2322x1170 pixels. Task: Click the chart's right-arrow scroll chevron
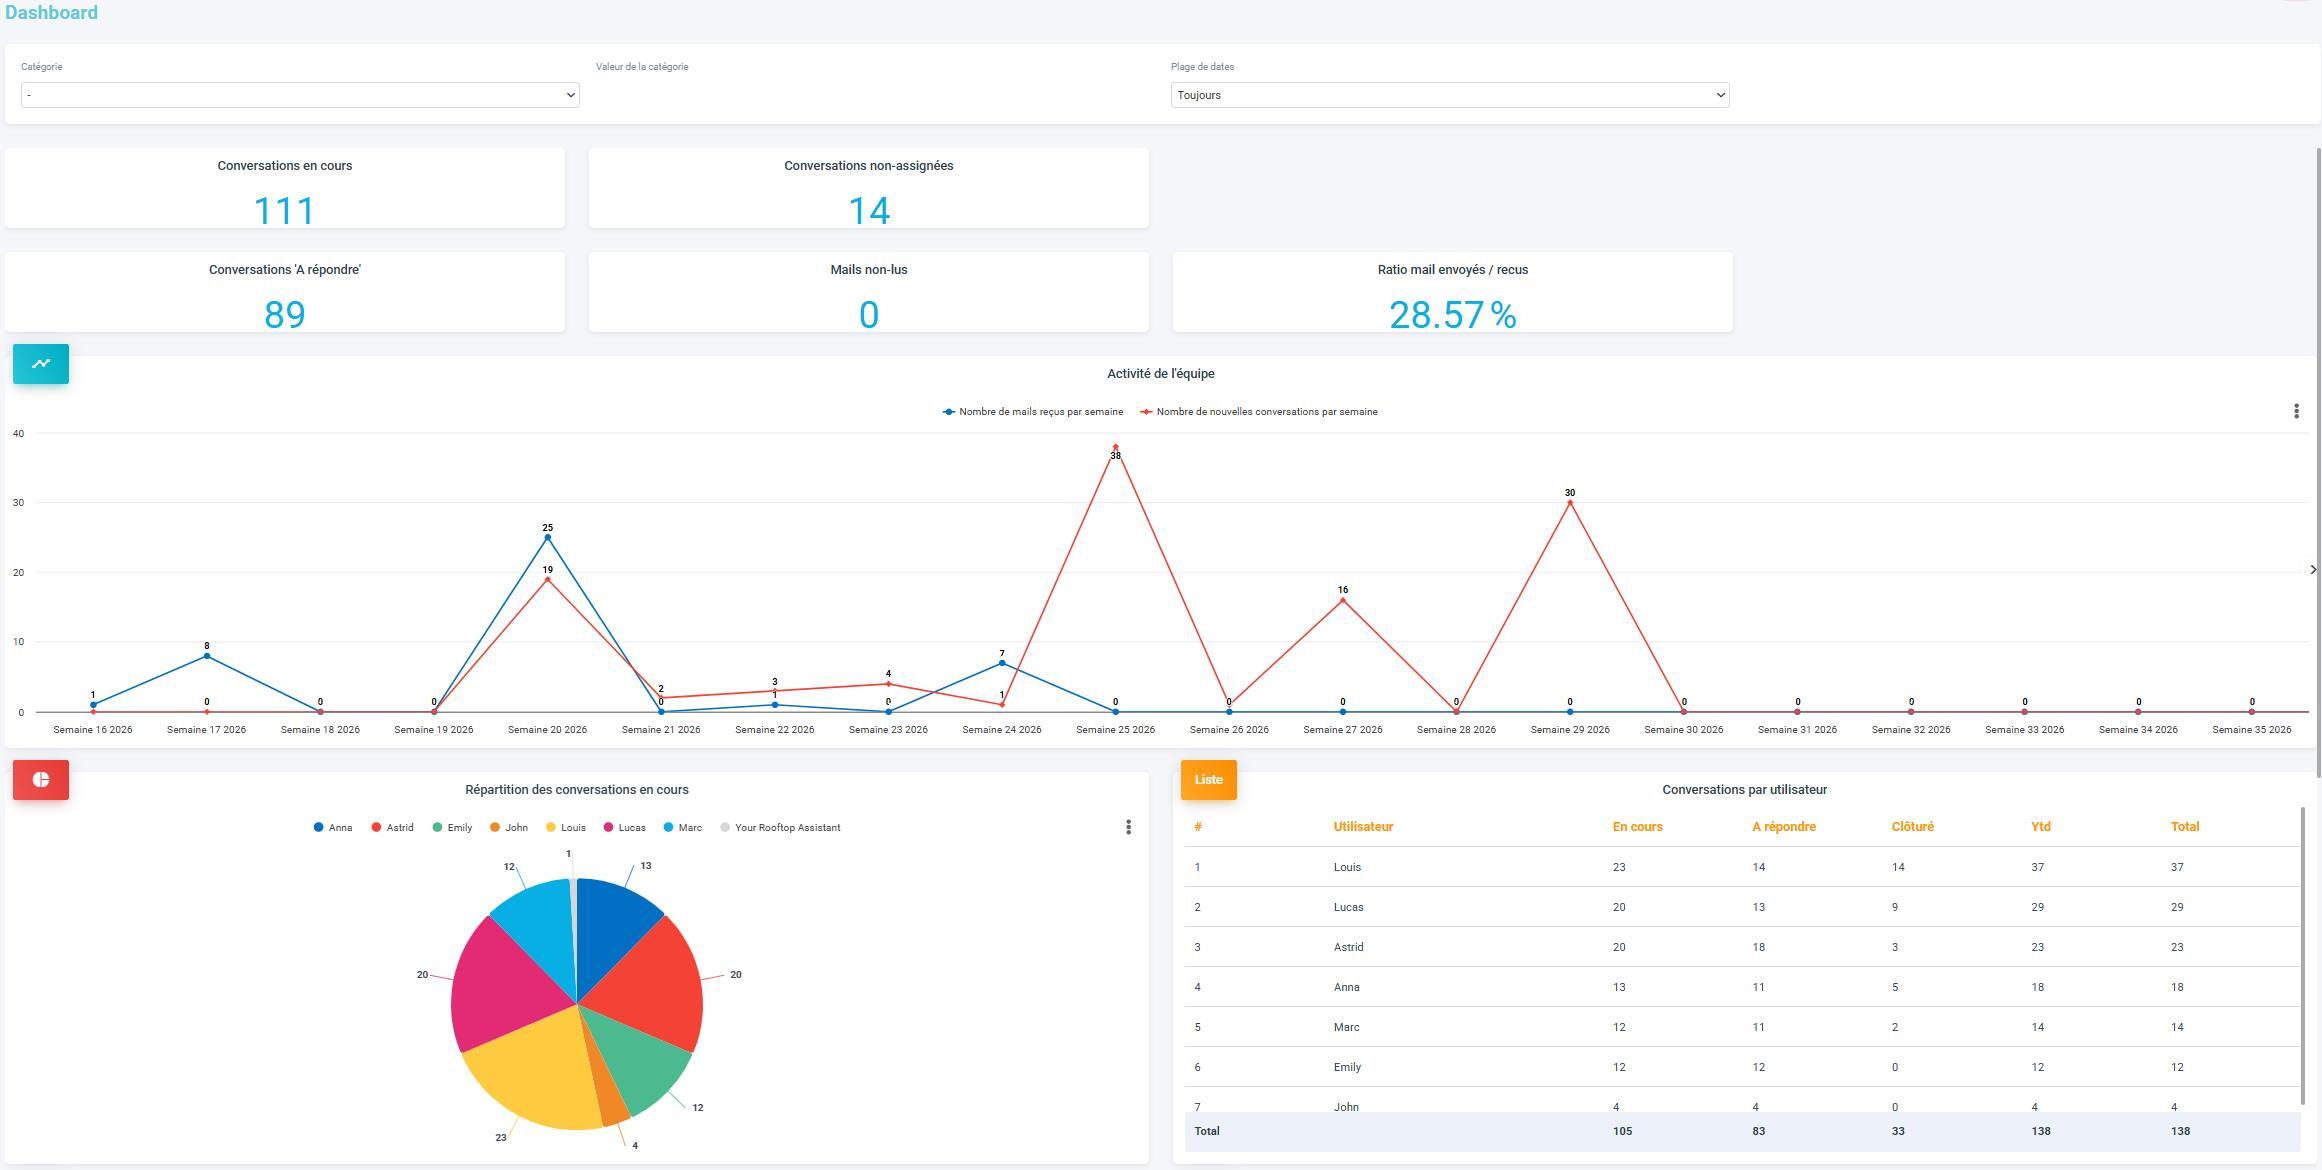[x=2313, y=569]
